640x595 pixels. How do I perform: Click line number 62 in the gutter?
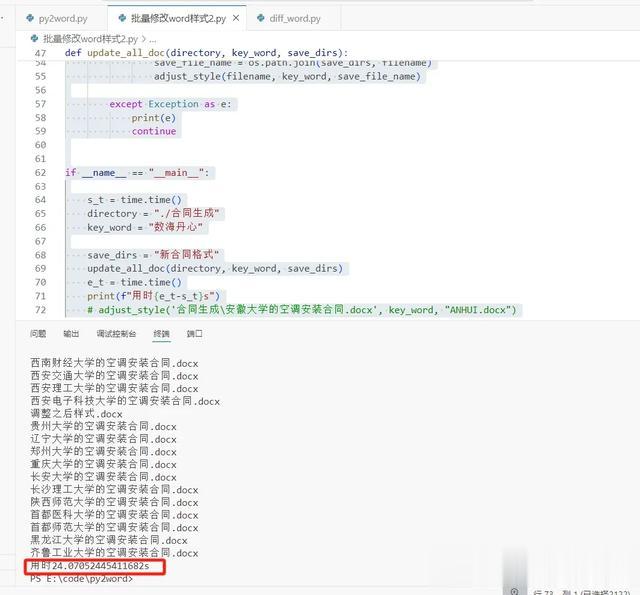tap(40, 173)
